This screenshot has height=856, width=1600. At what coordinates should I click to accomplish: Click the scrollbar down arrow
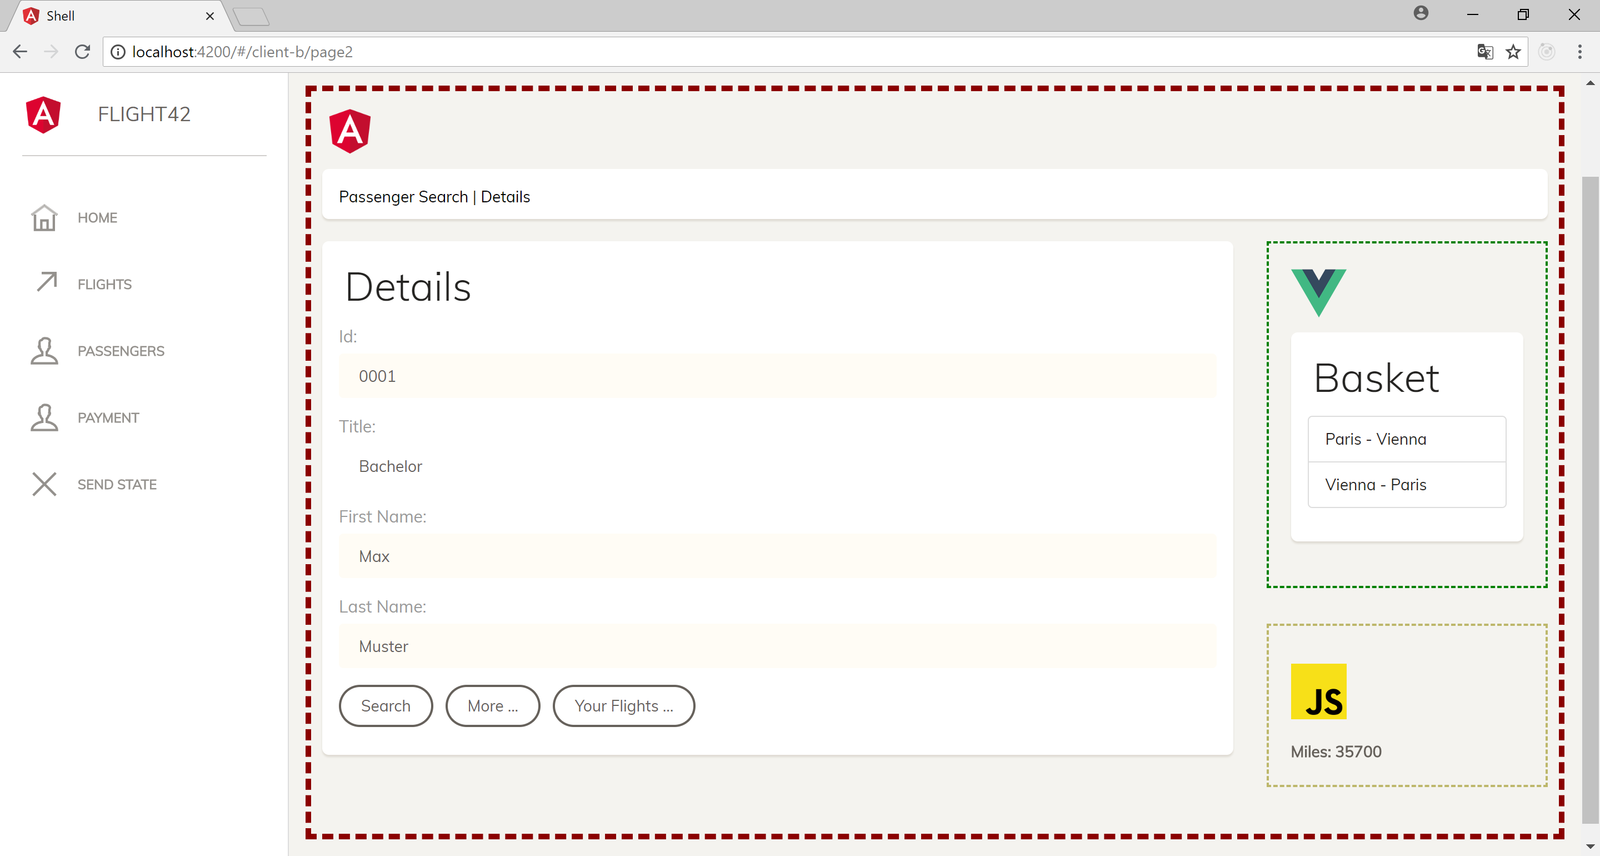(1590, 846)
